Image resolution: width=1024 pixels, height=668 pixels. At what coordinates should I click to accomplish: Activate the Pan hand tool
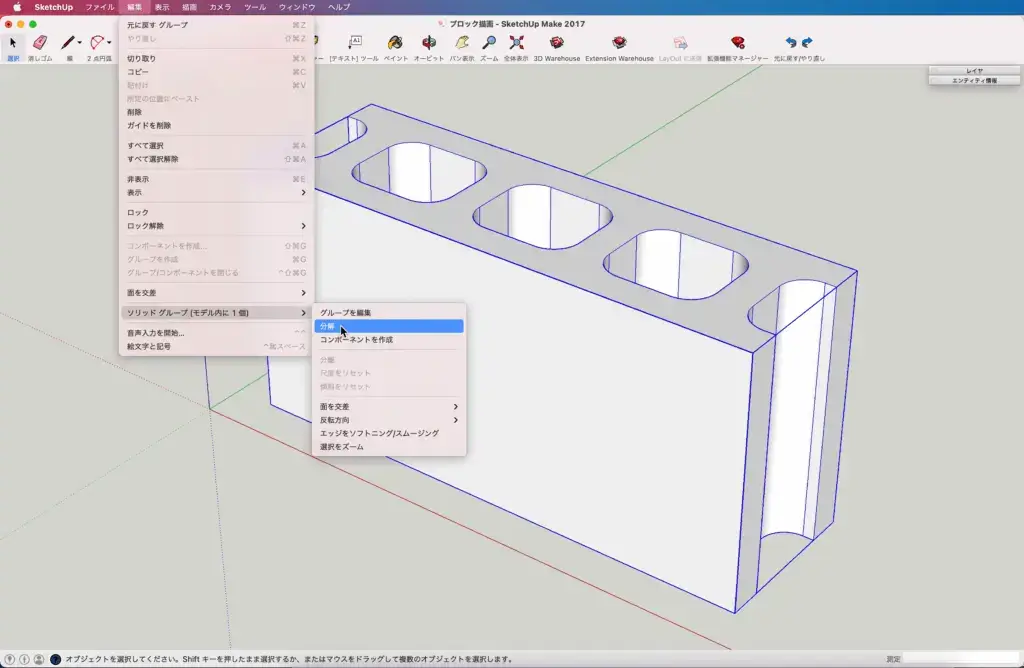click(x=462, y=43)
